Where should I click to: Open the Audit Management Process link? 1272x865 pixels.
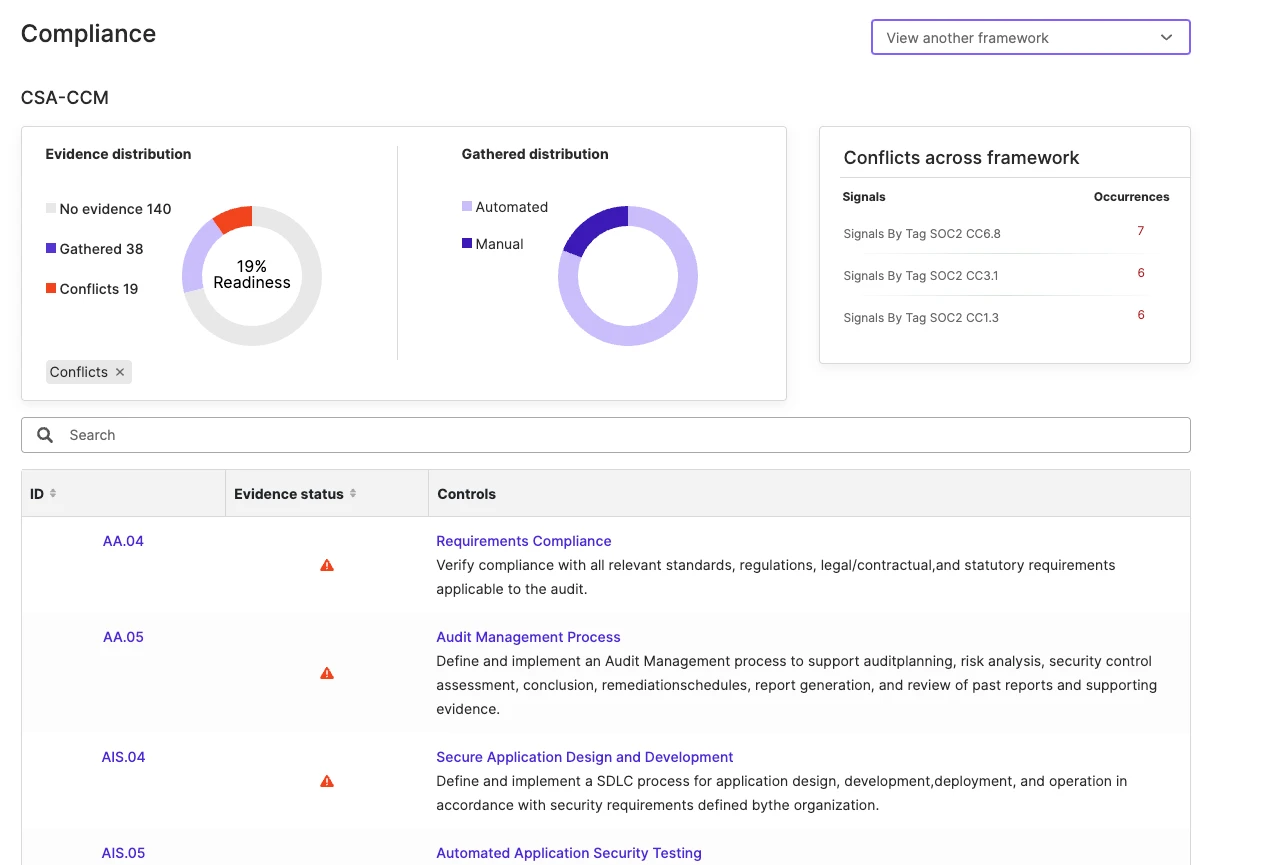coord(528,637)
